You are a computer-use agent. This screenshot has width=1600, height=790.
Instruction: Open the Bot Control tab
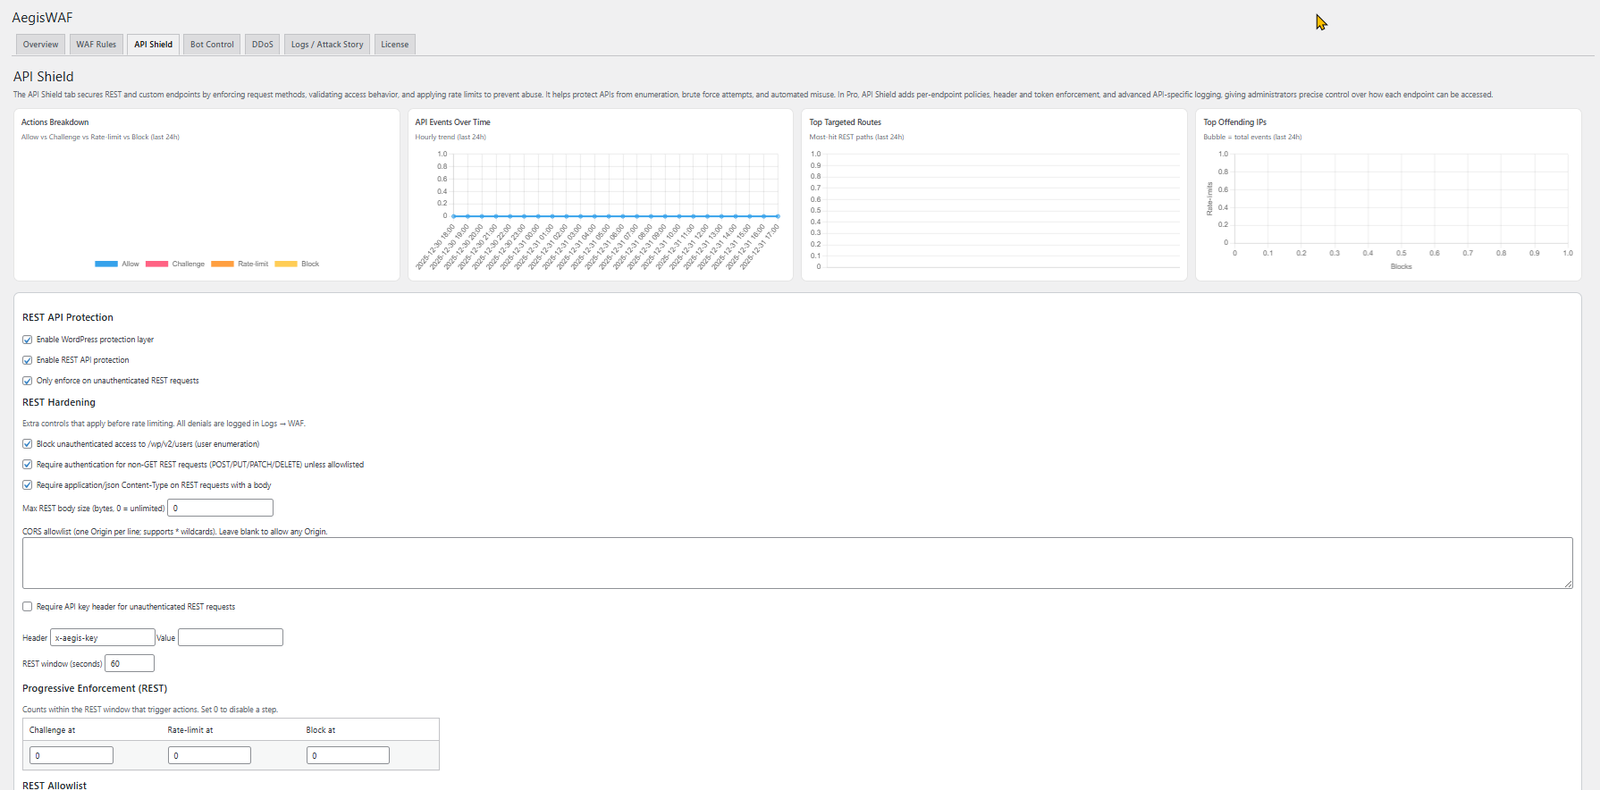click(x=212, y=44)
